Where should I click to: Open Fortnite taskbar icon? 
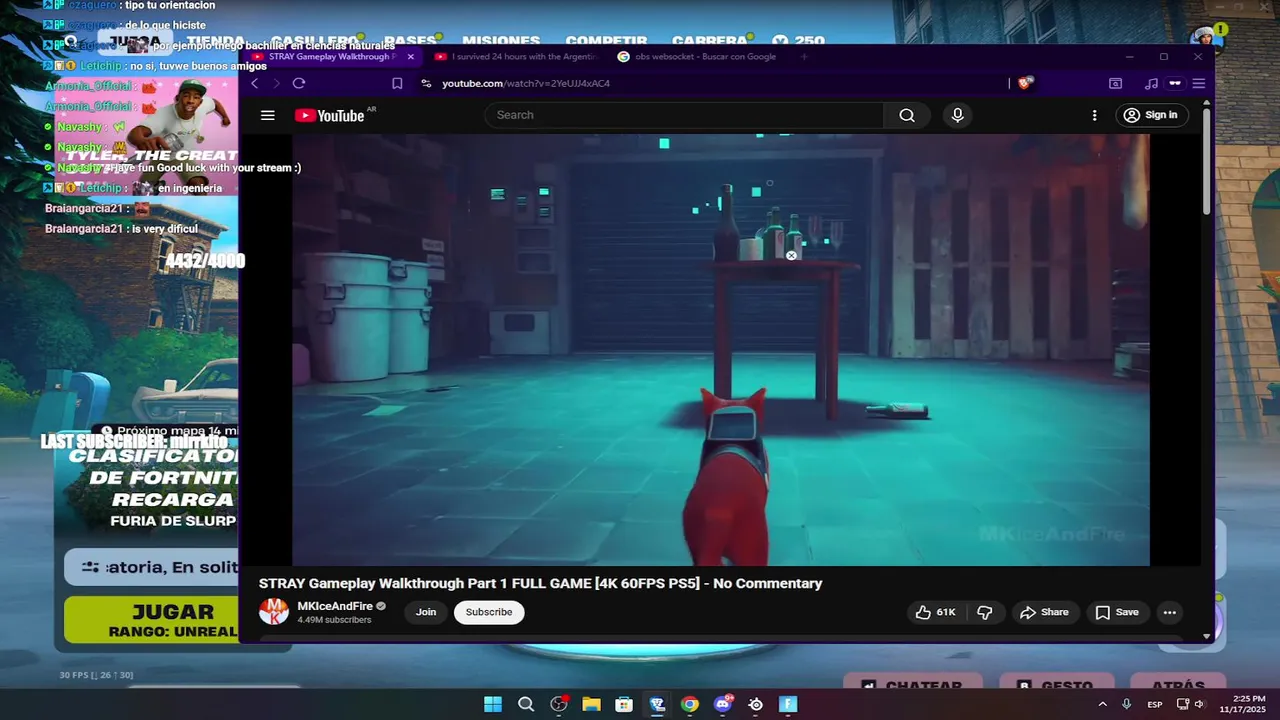coord(788,704)
